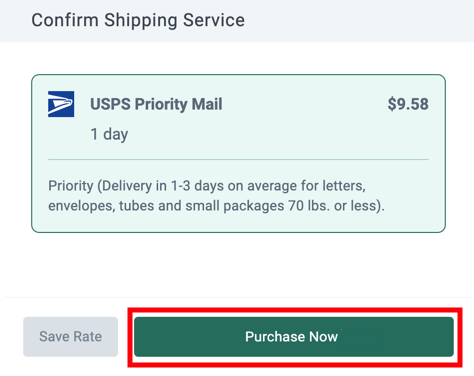Click the word 'Mail' in service title

pyautogui.click(x=207, y=104)
